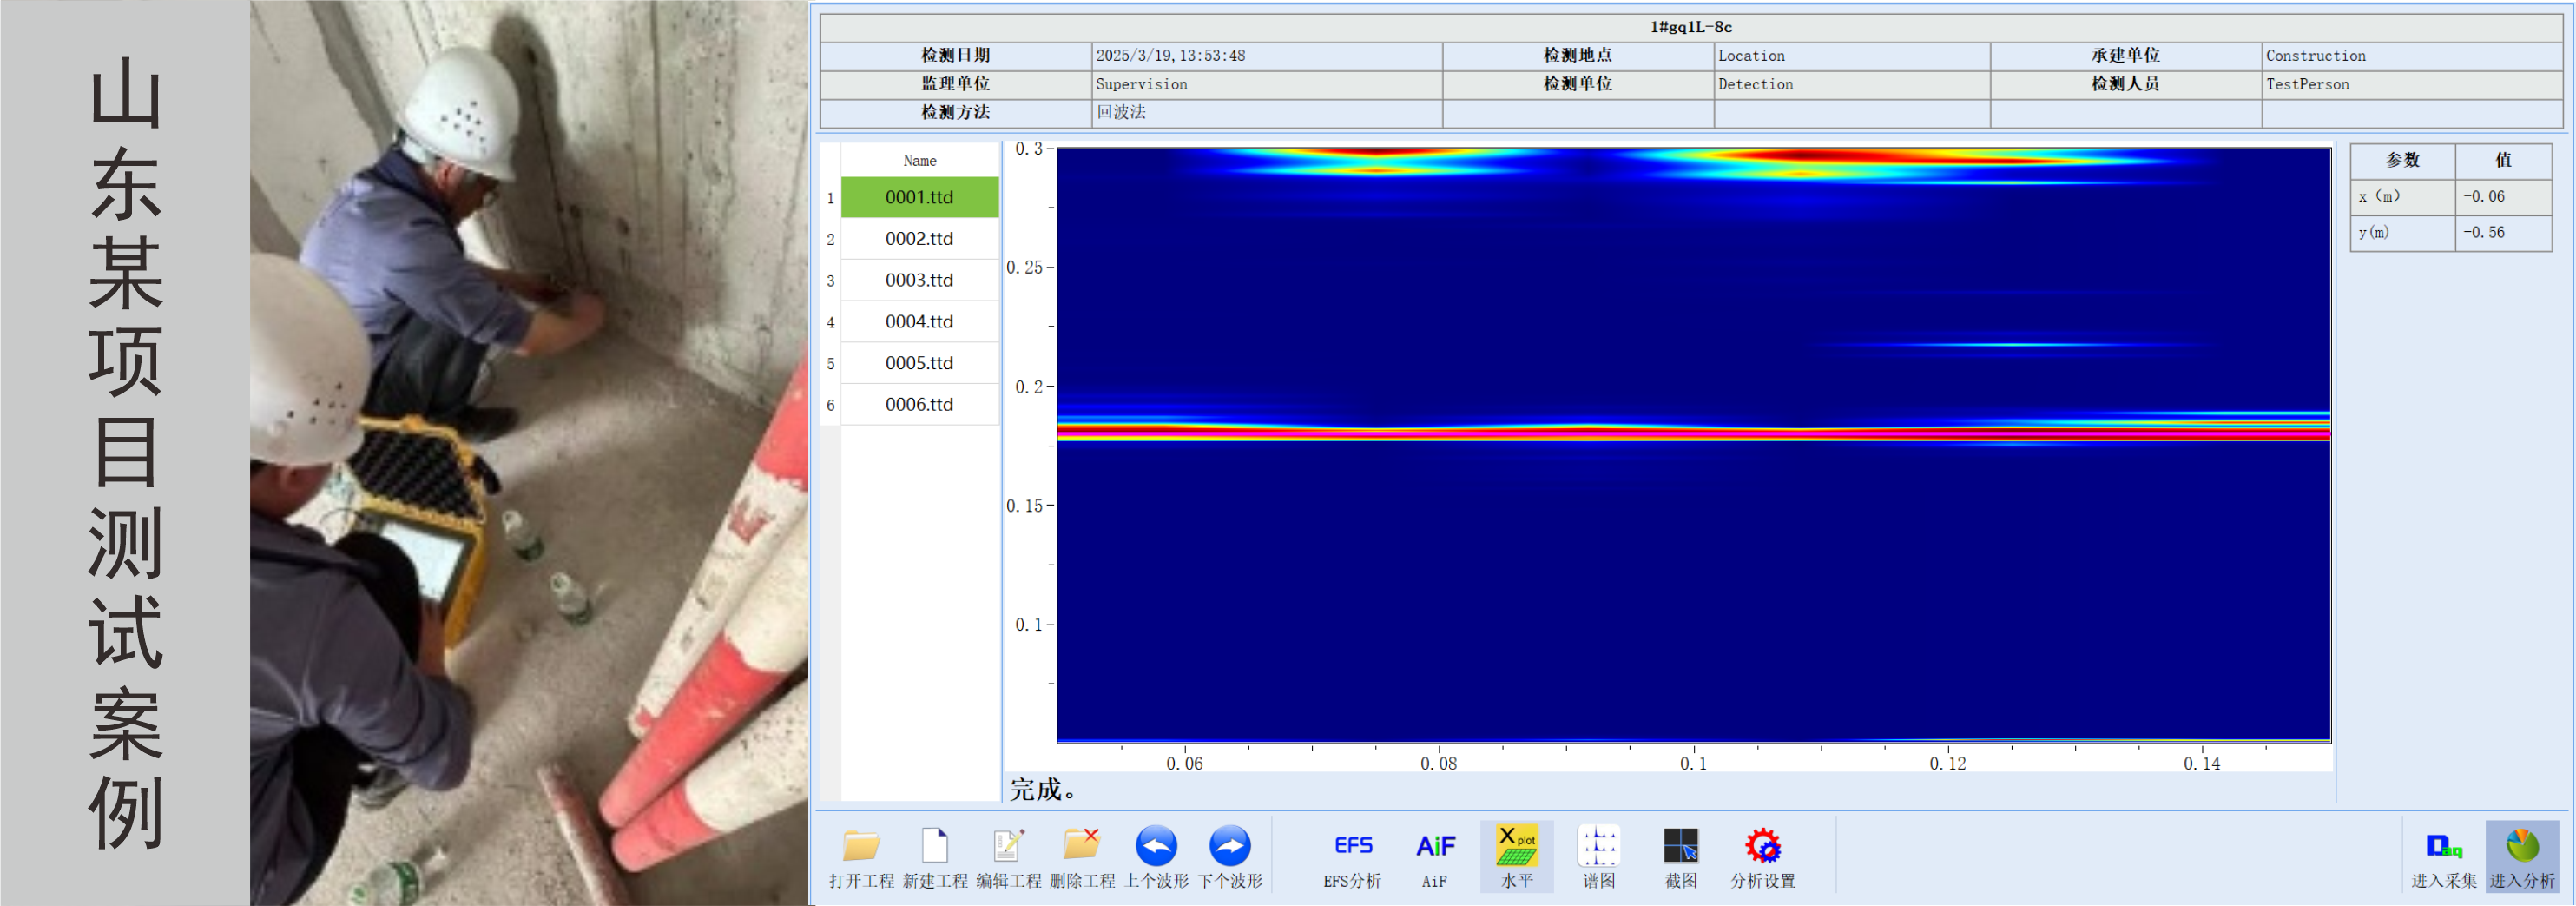Go to previous waveform (上个波形)

pos(1156,847)
